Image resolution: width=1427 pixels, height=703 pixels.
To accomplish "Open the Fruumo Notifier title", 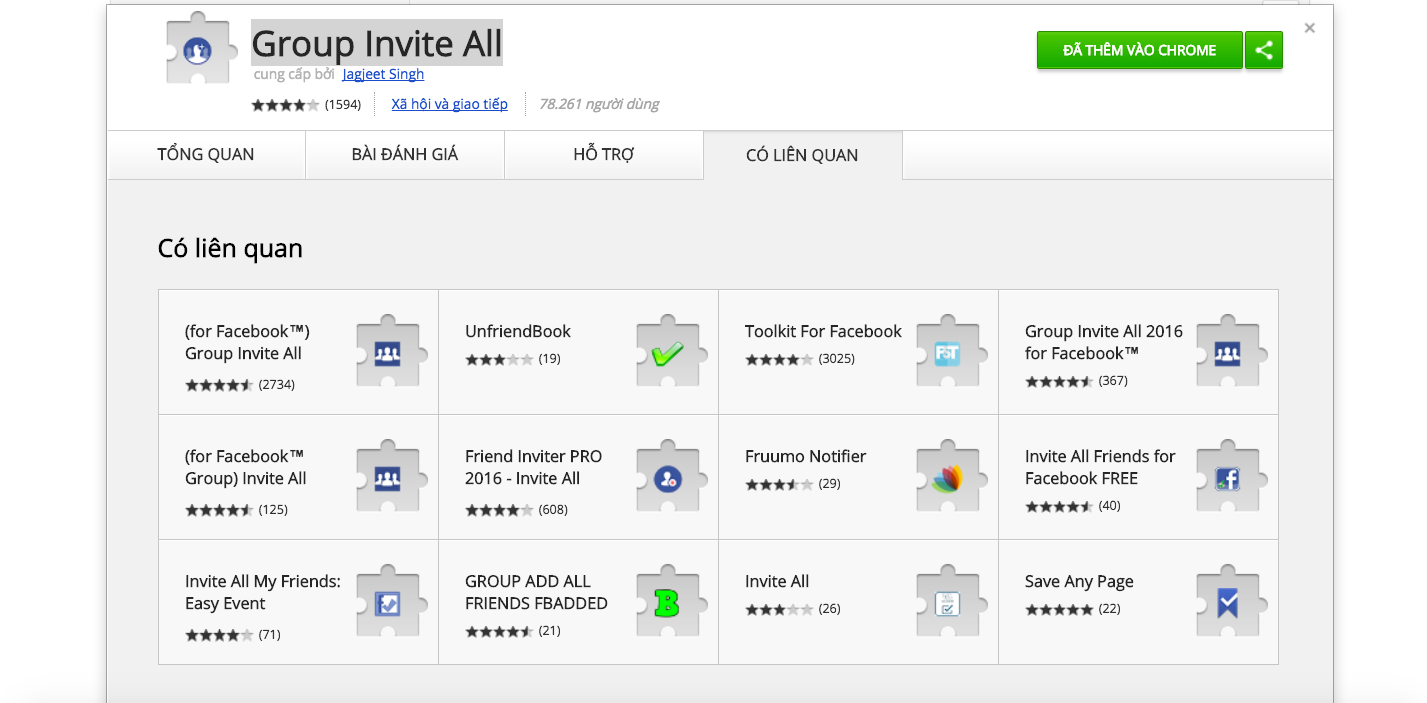I will point(805,456).
